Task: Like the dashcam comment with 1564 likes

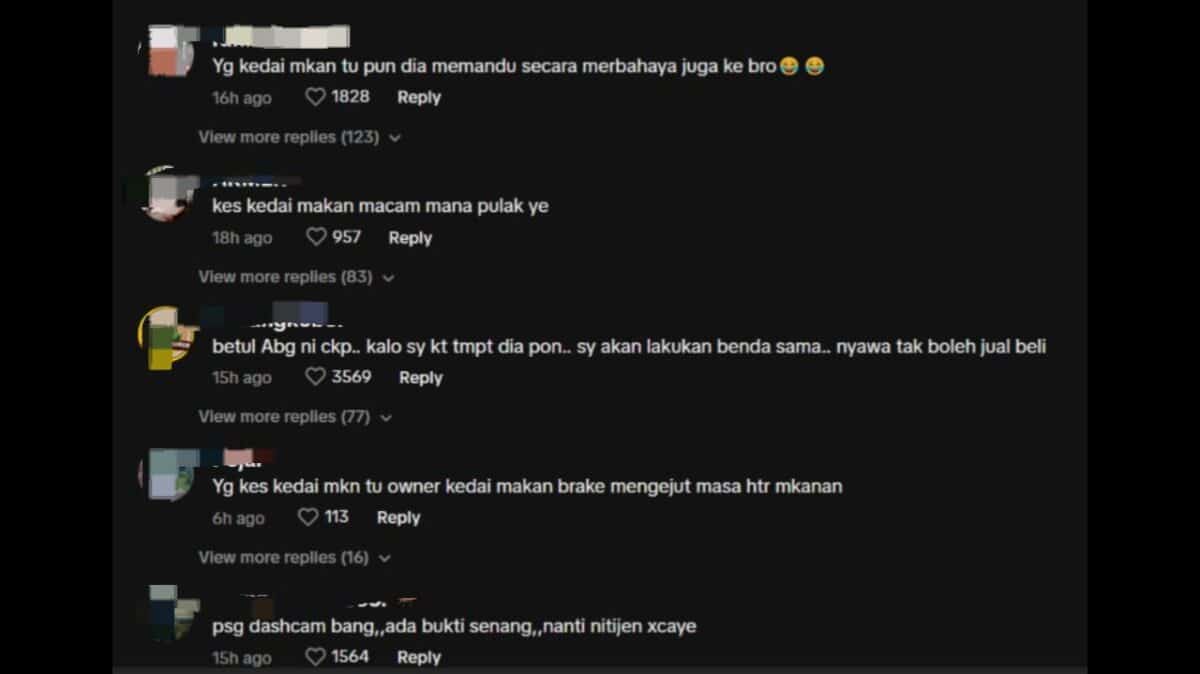Action: (316, 657)
